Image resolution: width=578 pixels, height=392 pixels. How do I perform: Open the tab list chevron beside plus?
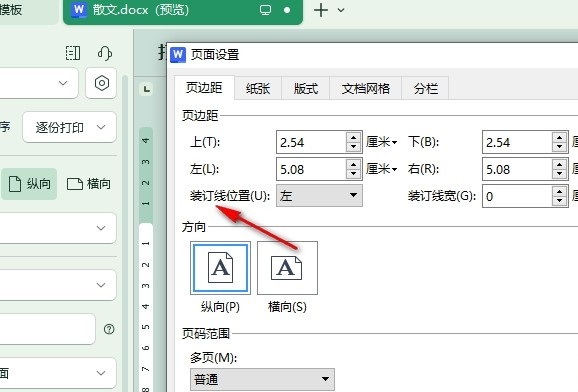tap(341, 10)
